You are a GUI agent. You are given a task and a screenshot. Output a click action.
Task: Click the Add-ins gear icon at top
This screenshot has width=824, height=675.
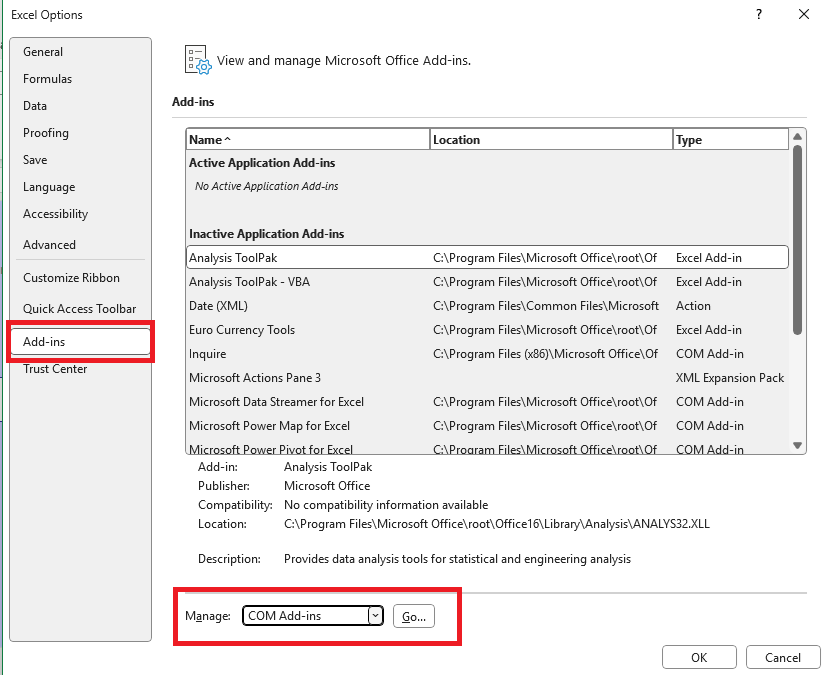coord(196,59)
